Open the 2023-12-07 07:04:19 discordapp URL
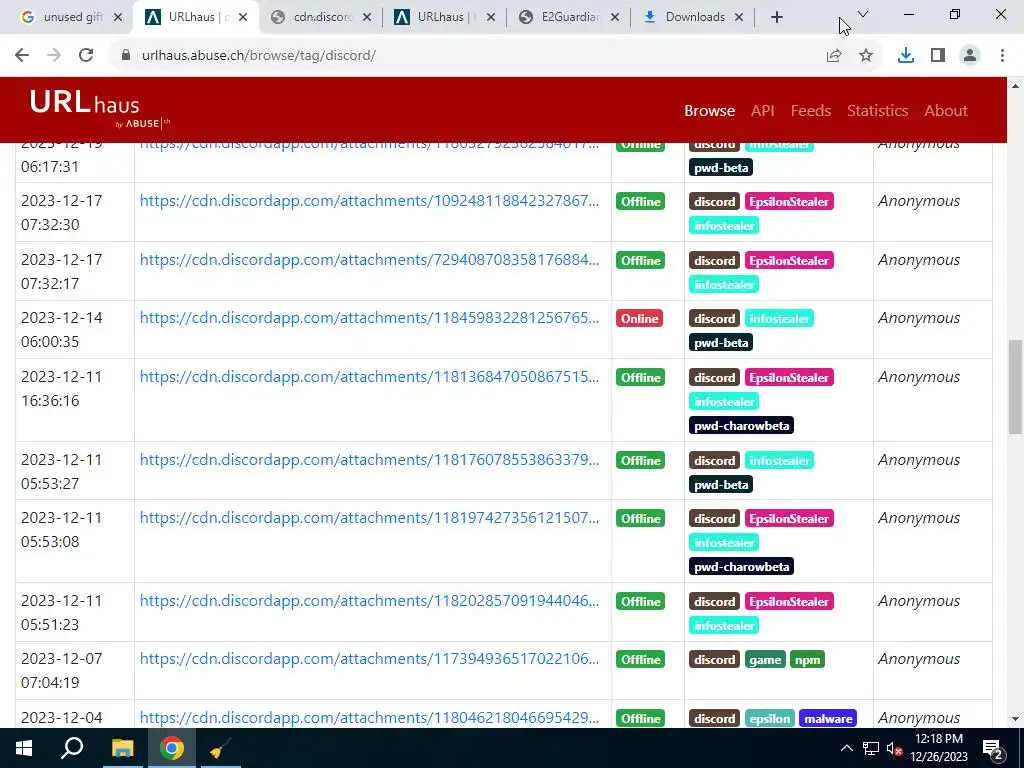Screen dimensions: 1024x768 [369, 659]
